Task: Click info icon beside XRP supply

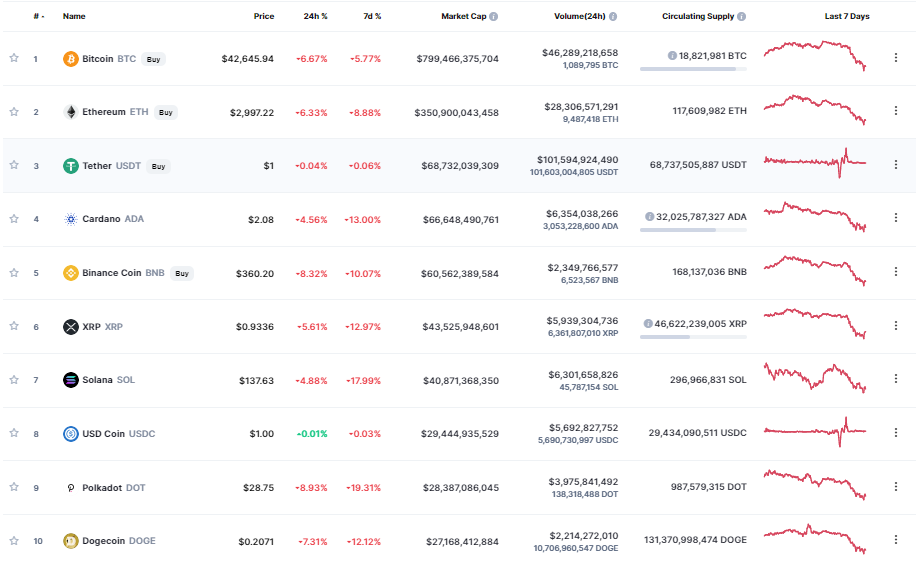Action: click(648, 323)
